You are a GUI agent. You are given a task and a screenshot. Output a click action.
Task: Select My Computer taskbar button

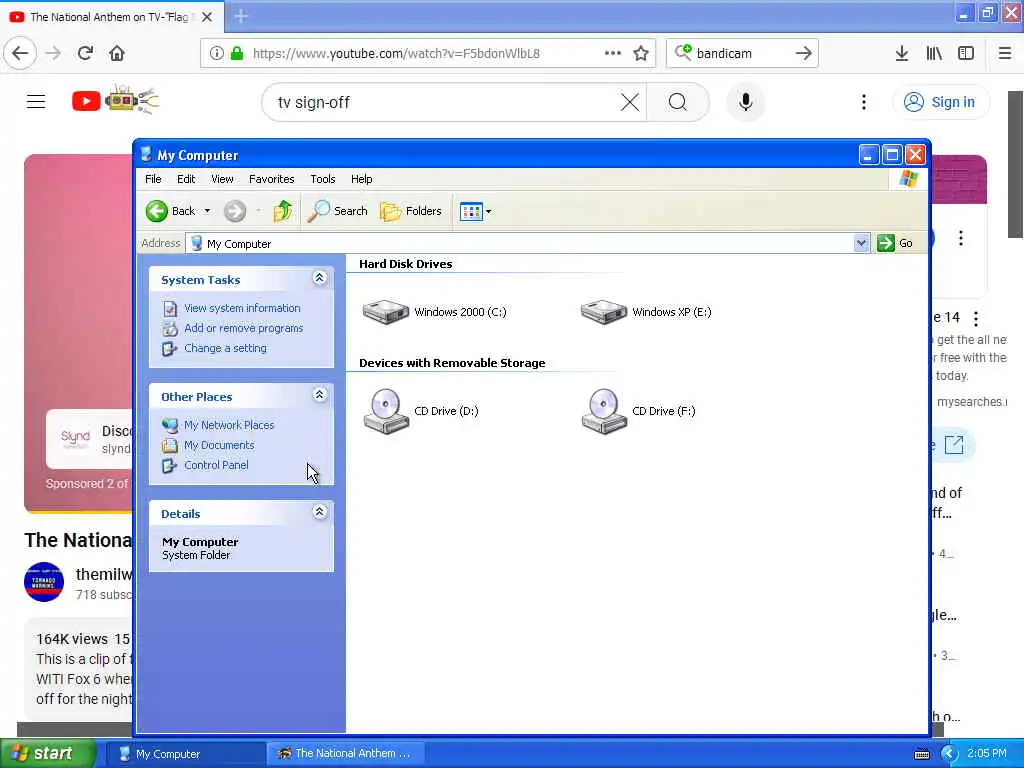click(x=185, y=754)
